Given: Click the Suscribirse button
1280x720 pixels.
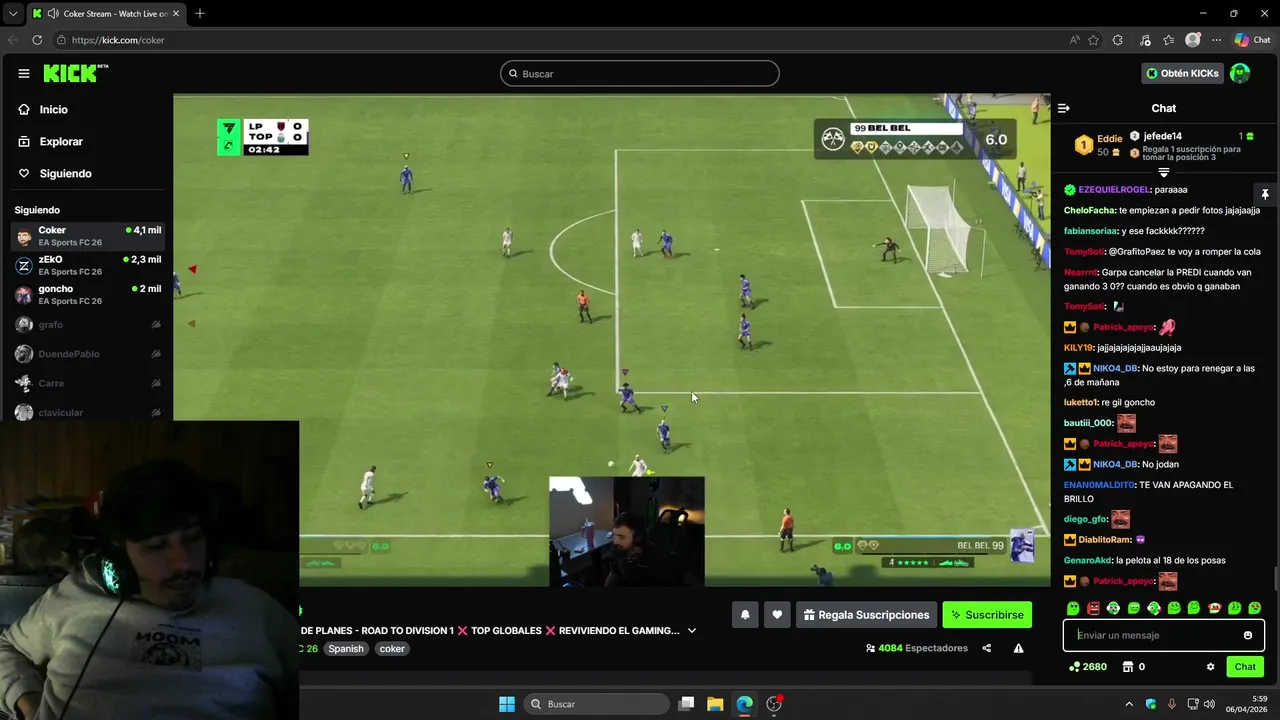Looking at the screenshot, I should (x=987, y=615).
